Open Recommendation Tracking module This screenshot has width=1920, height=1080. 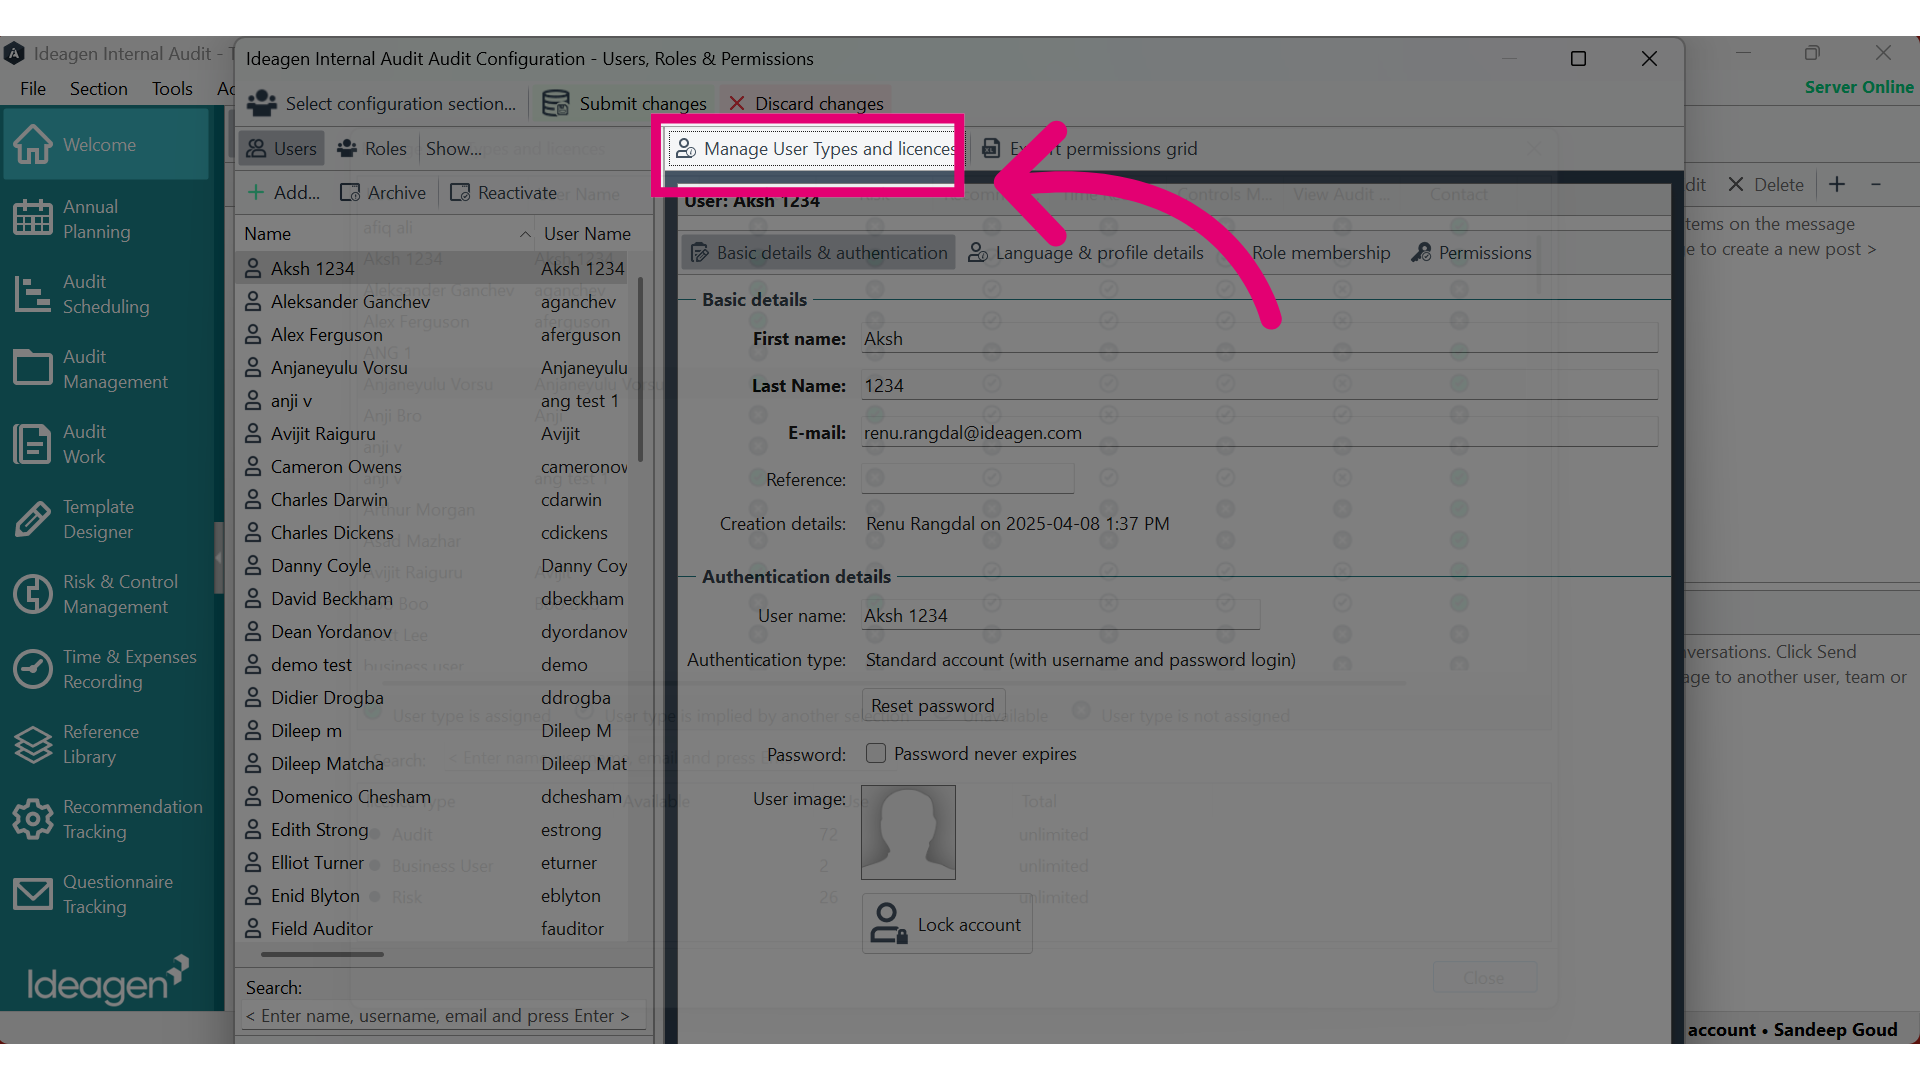[105, 819]
